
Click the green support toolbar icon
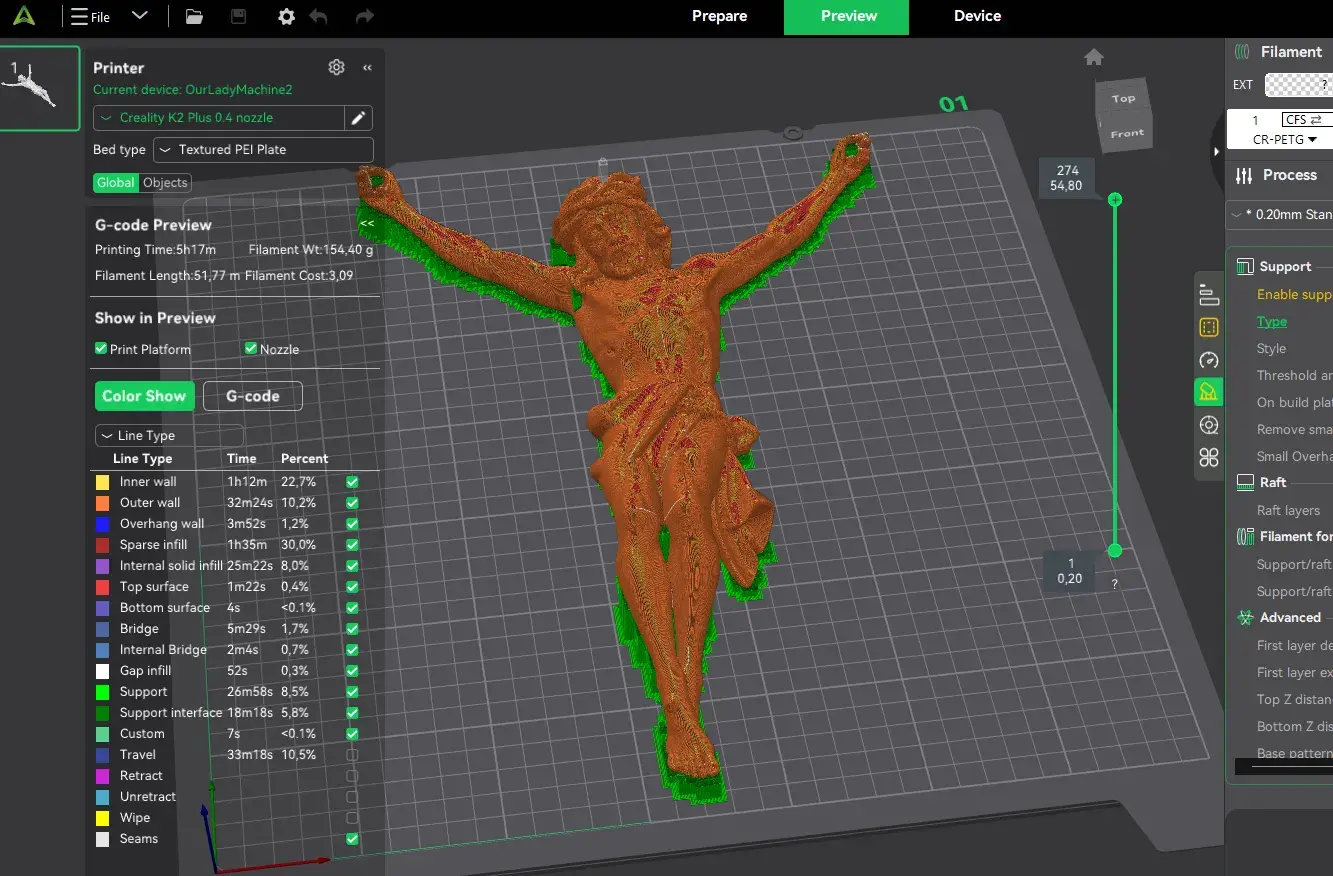[1208, 392]
